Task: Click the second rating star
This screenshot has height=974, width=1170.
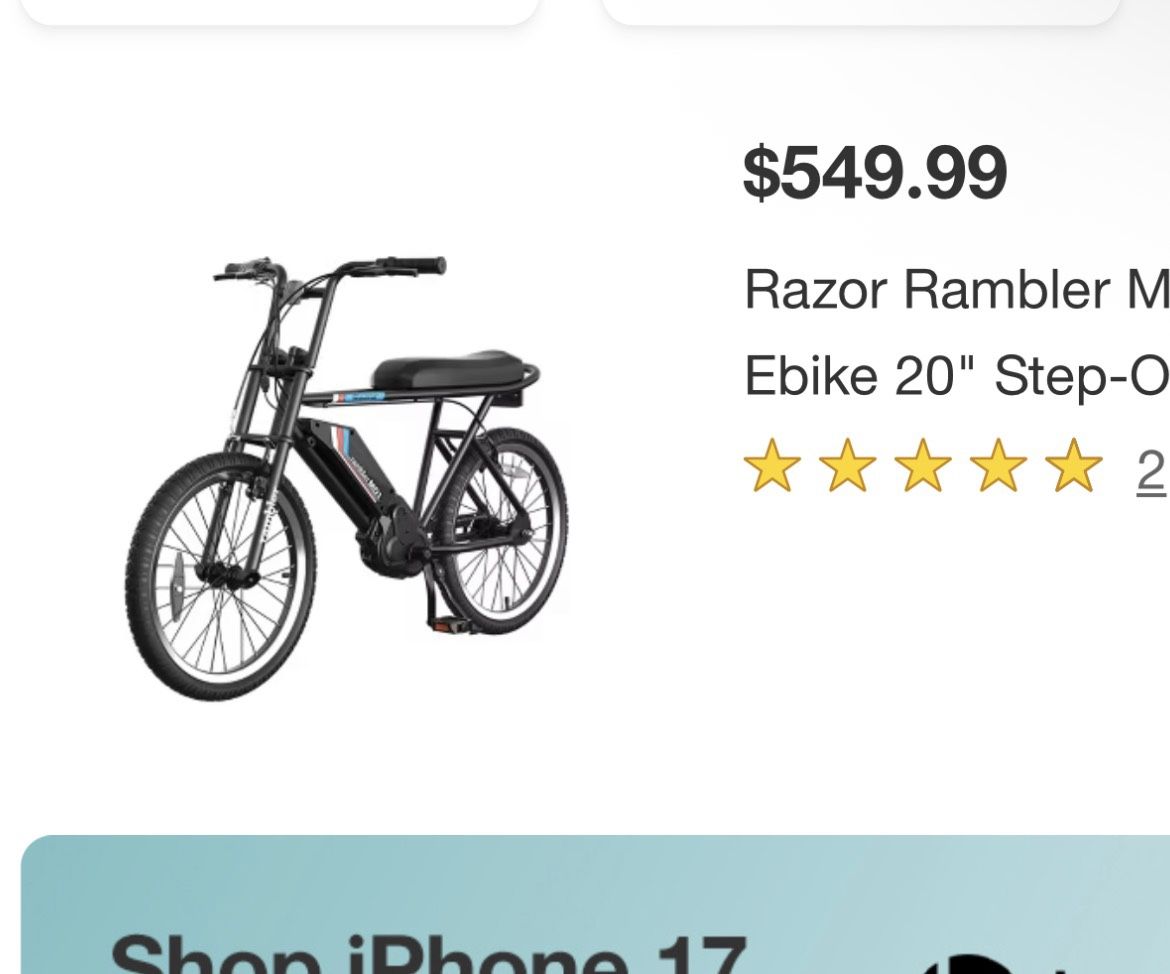Action: pyautogui.click(x=848, y=465)
